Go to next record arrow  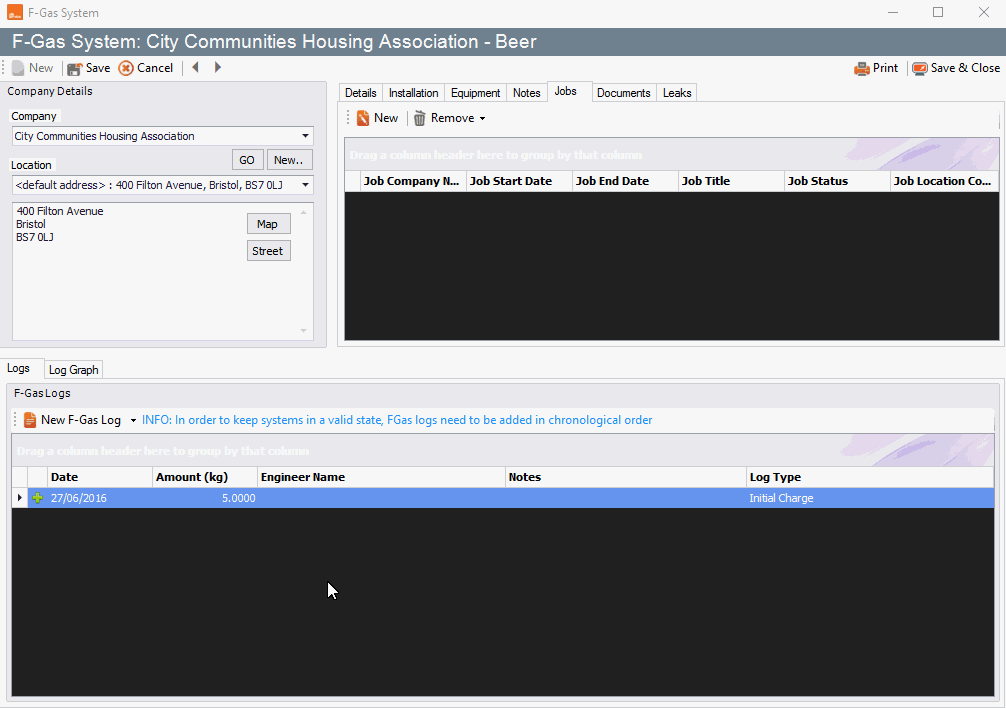(x=218, y=68)
